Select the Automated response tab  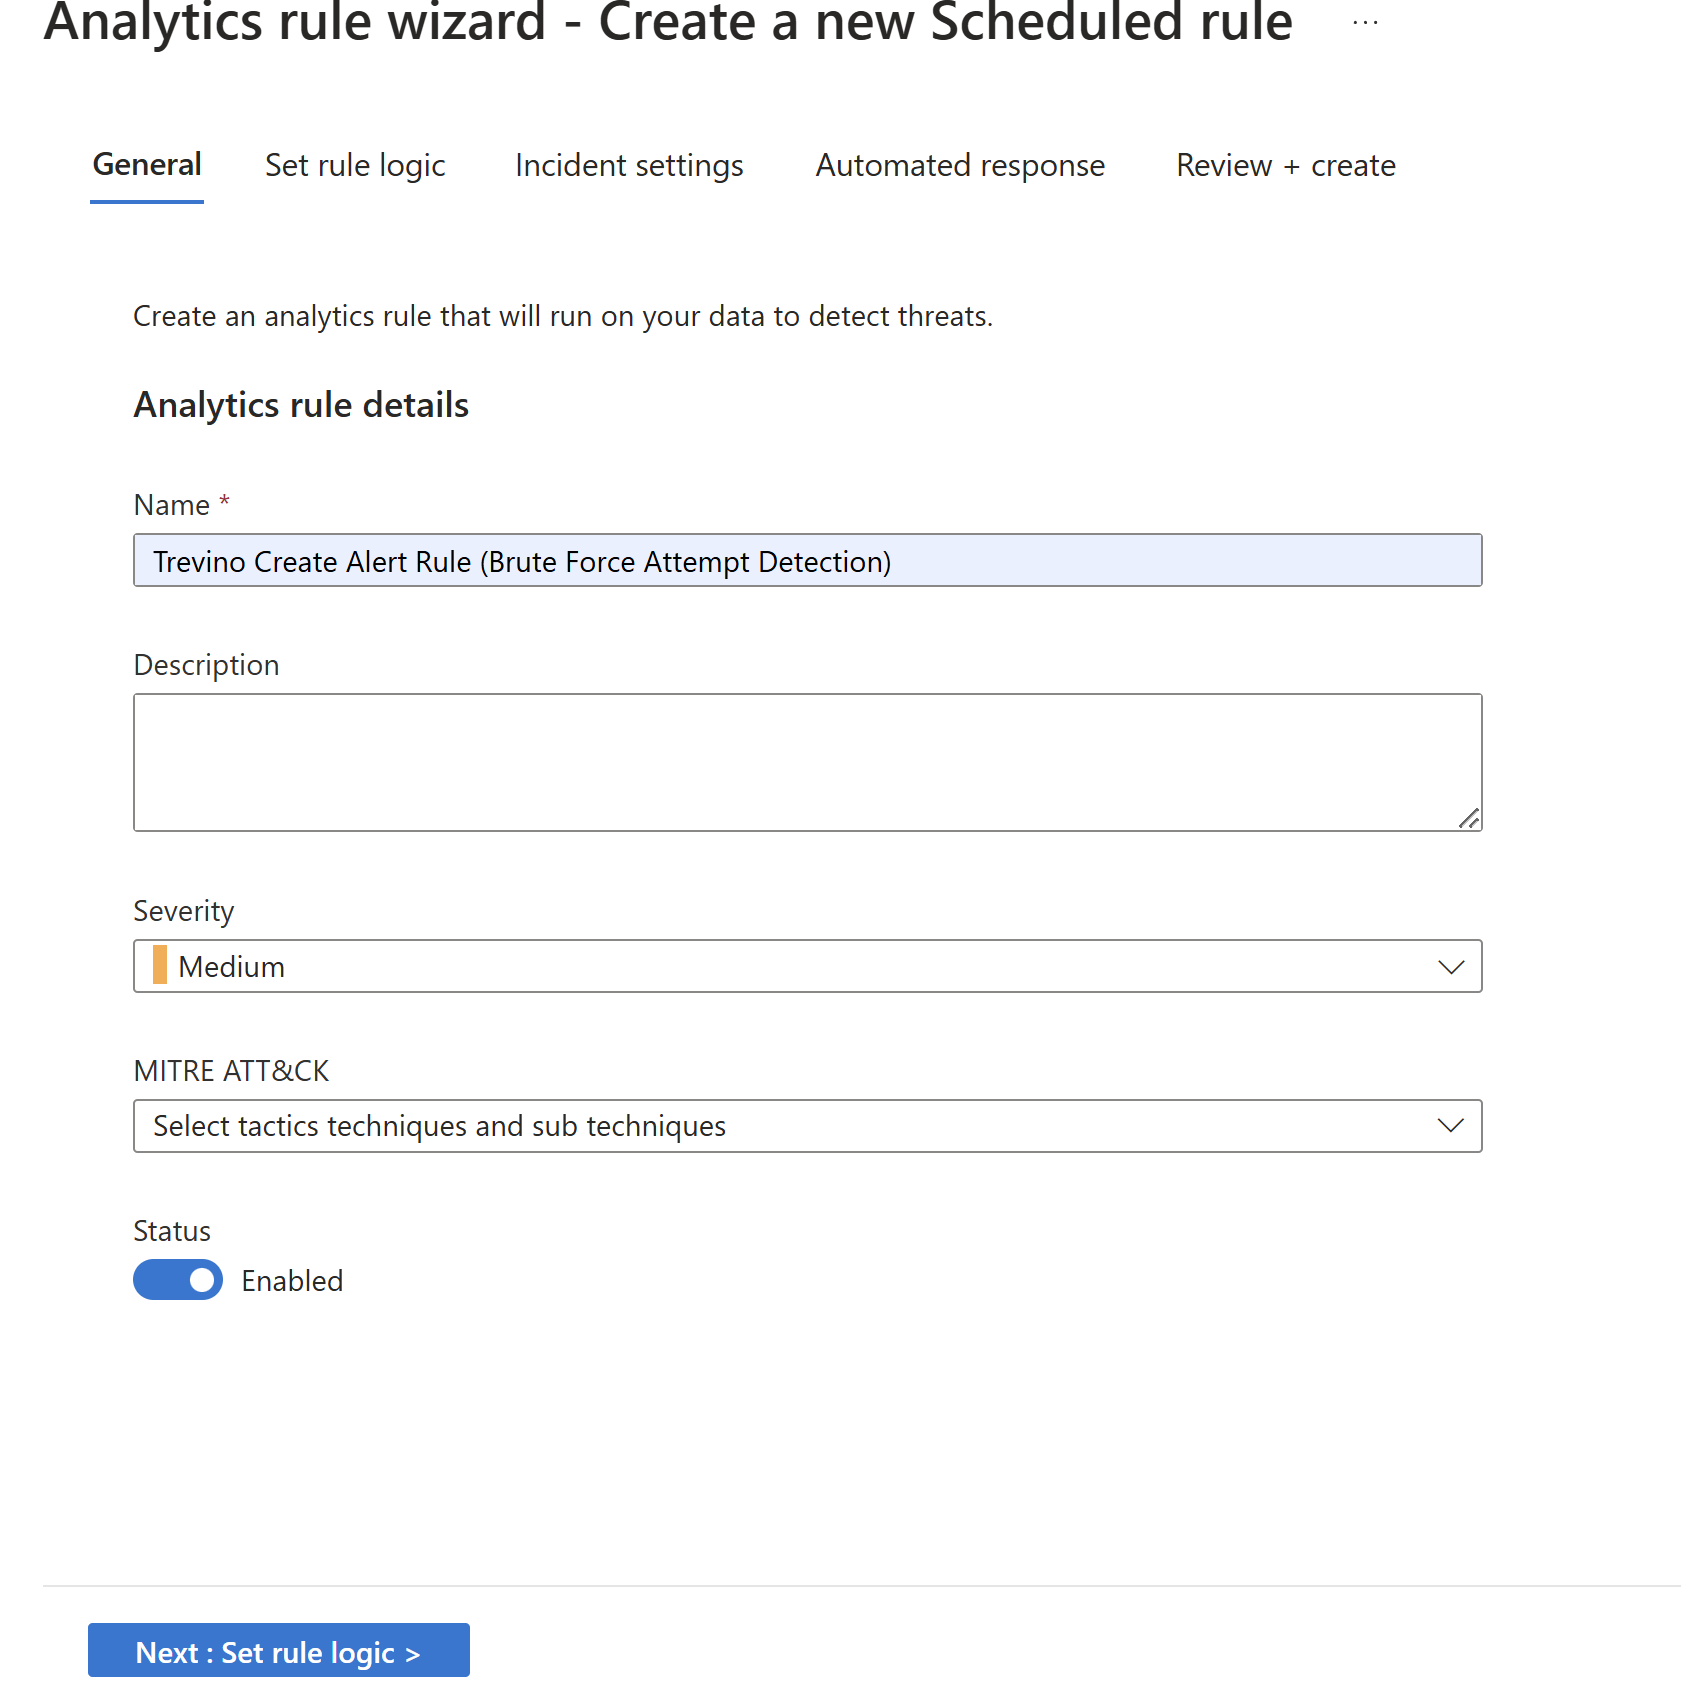click(960, 166)
